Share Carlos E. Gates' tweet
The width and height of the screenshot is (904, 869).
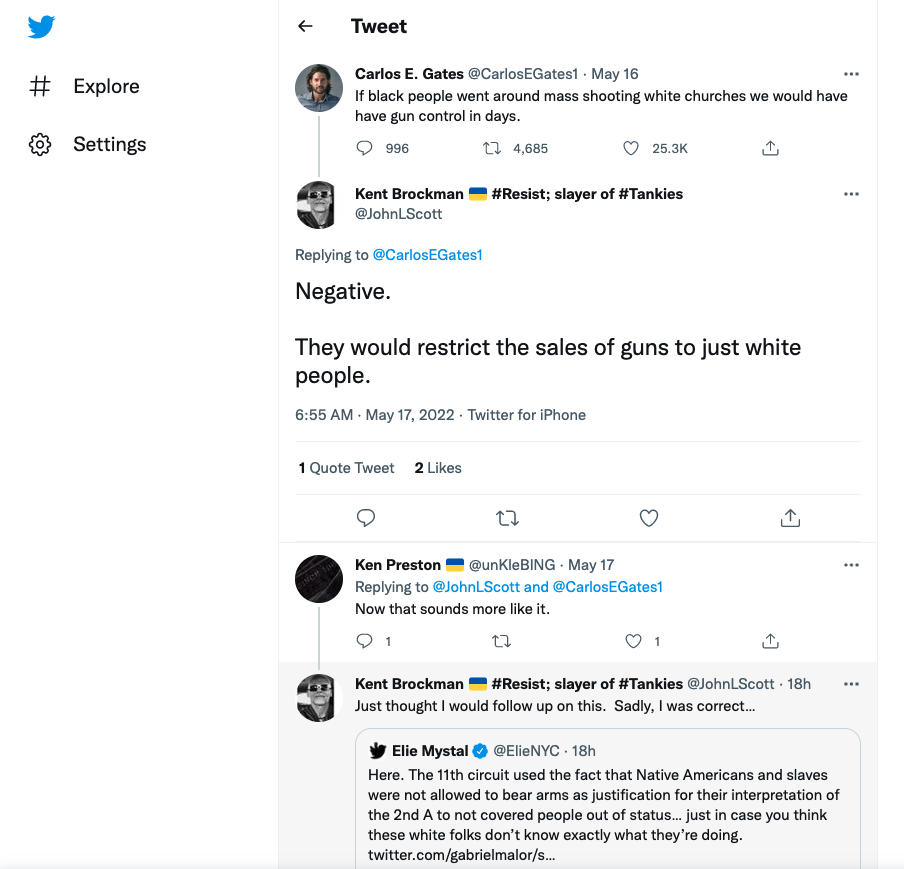pos(770,148)
